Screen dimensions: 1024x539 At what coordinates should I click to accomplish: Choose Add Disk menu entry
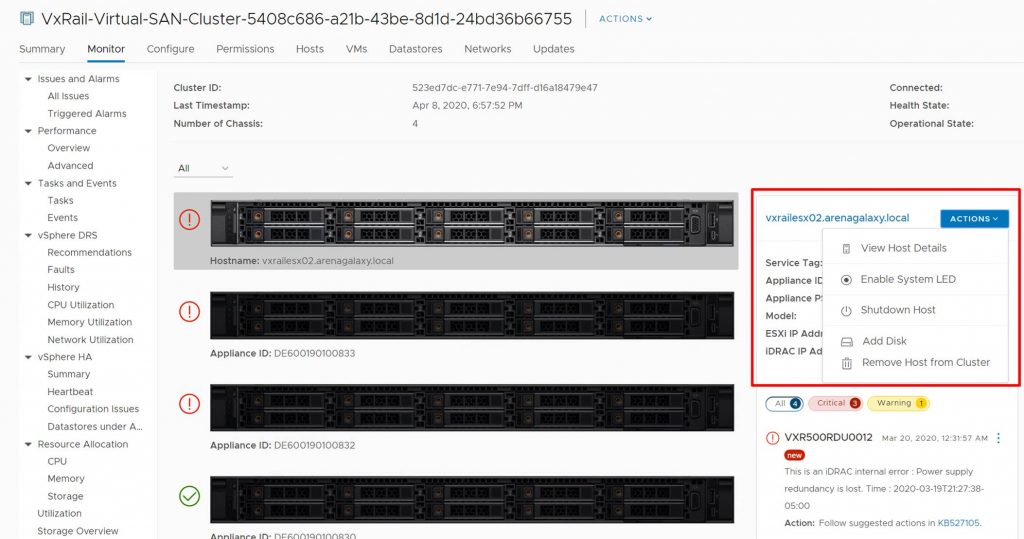[916, 341]
